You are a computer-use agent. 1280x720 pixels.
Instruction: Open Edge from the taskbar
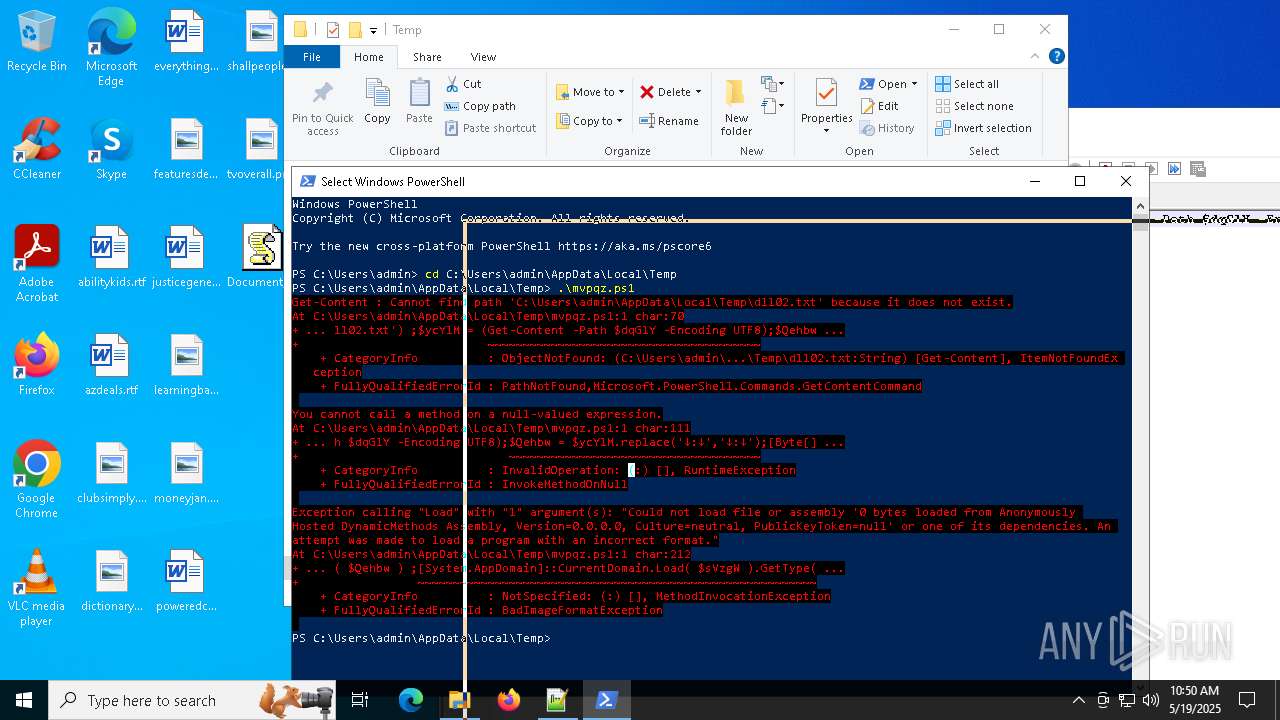pos(411,700)
